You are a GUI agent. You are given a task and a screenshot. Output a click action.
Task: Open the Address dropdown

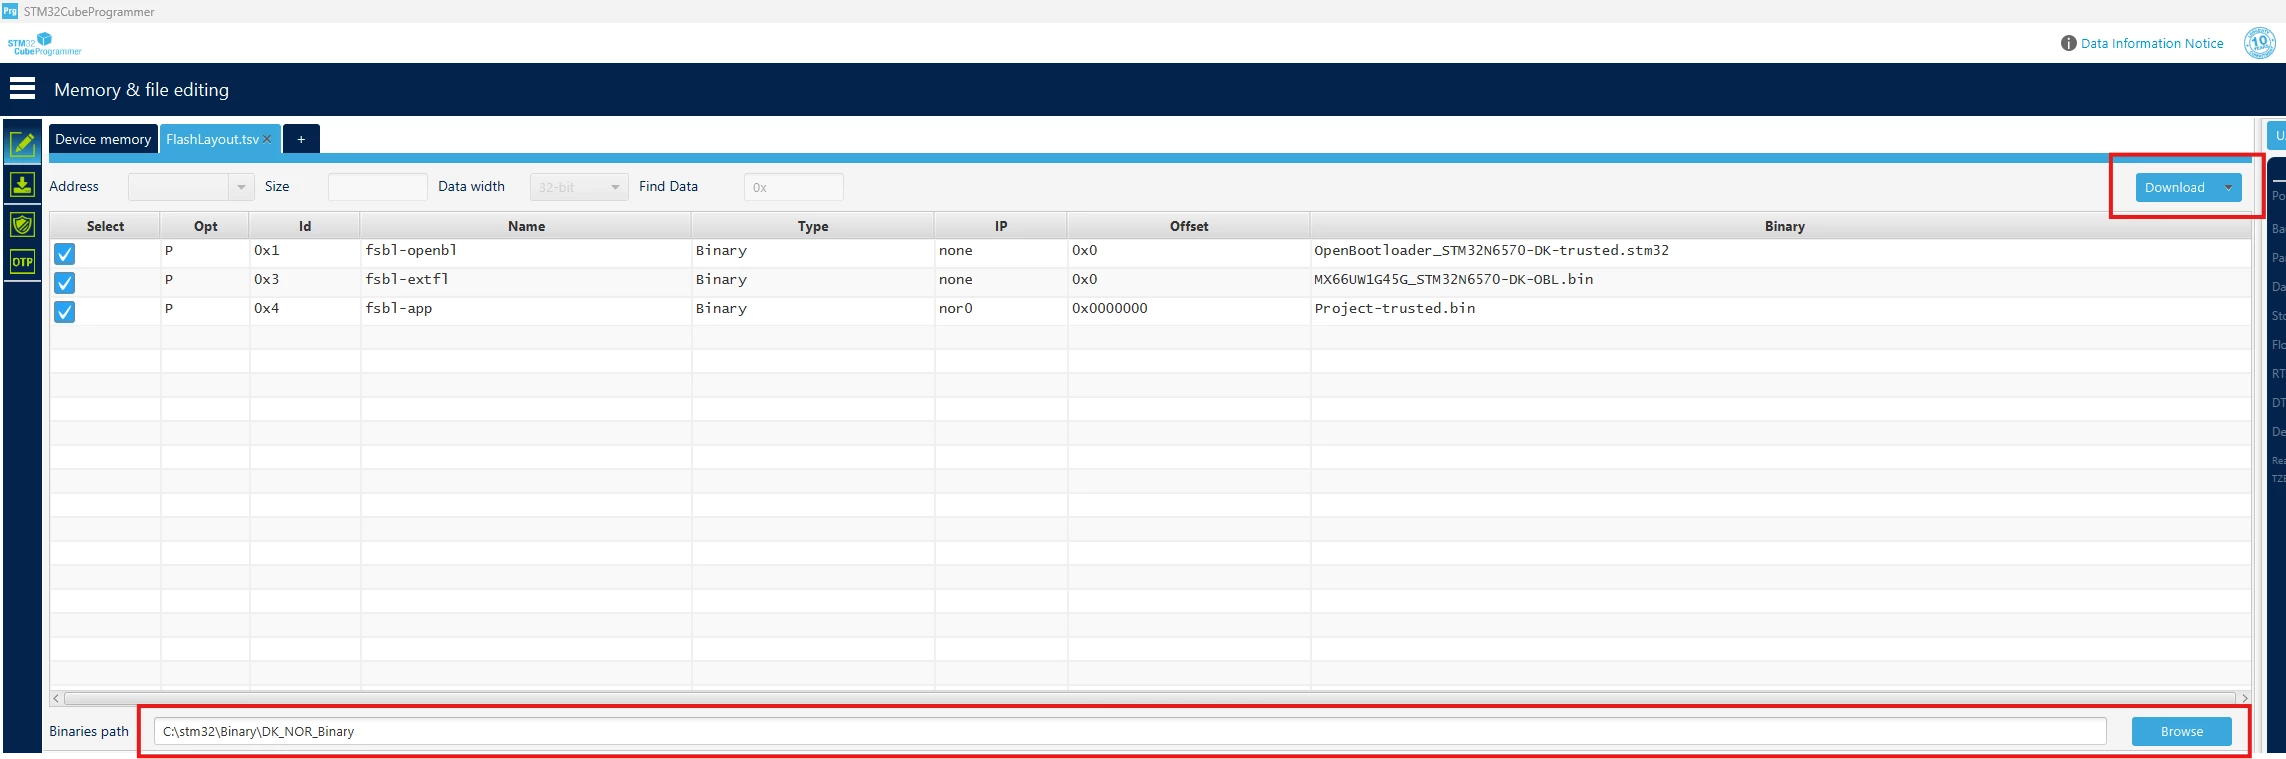(241, 187)
